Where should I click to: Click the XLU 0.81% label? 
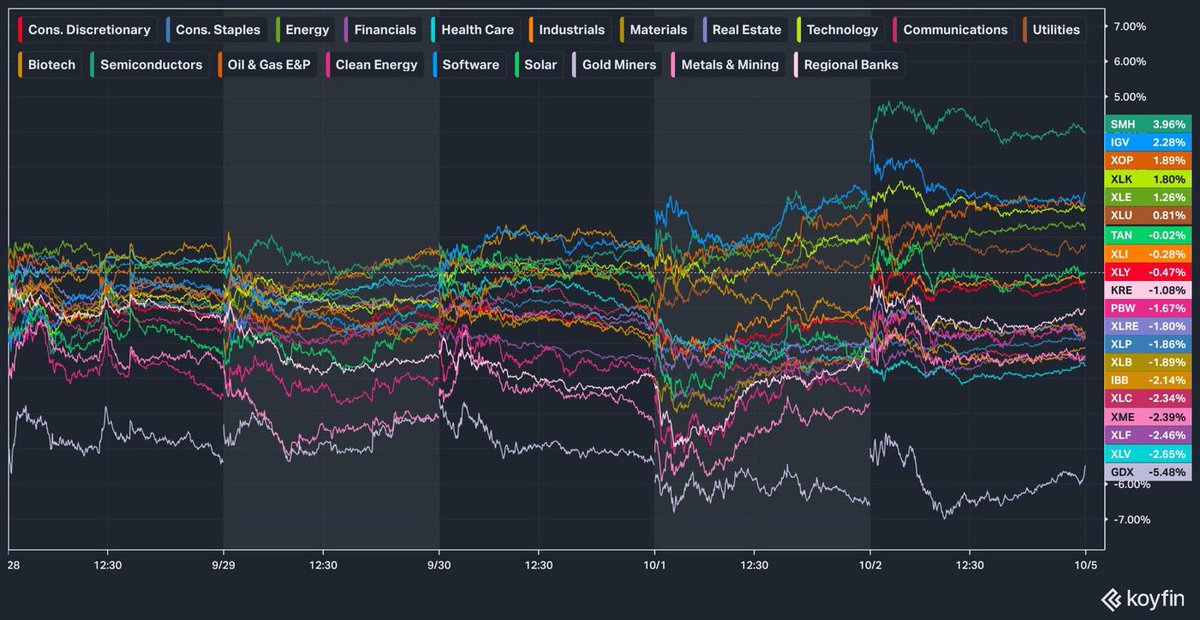pos(1148,215)
